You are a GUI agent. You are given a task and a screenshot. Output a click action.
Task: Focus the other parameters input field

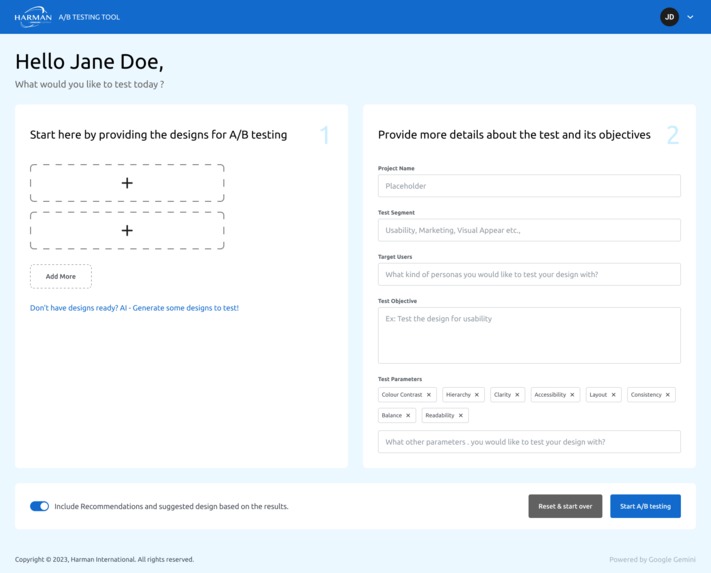point(529,442)
